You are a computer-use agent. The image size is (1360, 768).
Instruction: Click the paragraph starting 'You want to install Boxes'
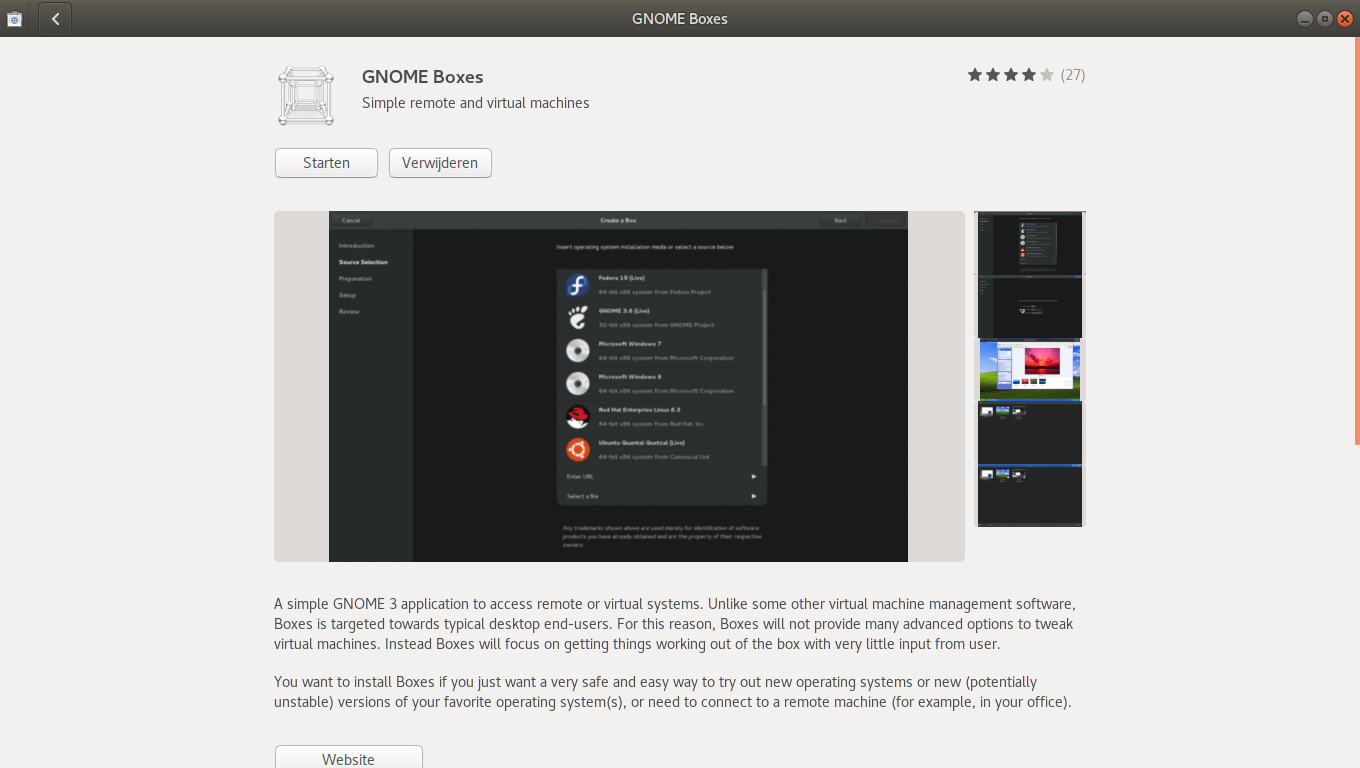tap(673, 692)
